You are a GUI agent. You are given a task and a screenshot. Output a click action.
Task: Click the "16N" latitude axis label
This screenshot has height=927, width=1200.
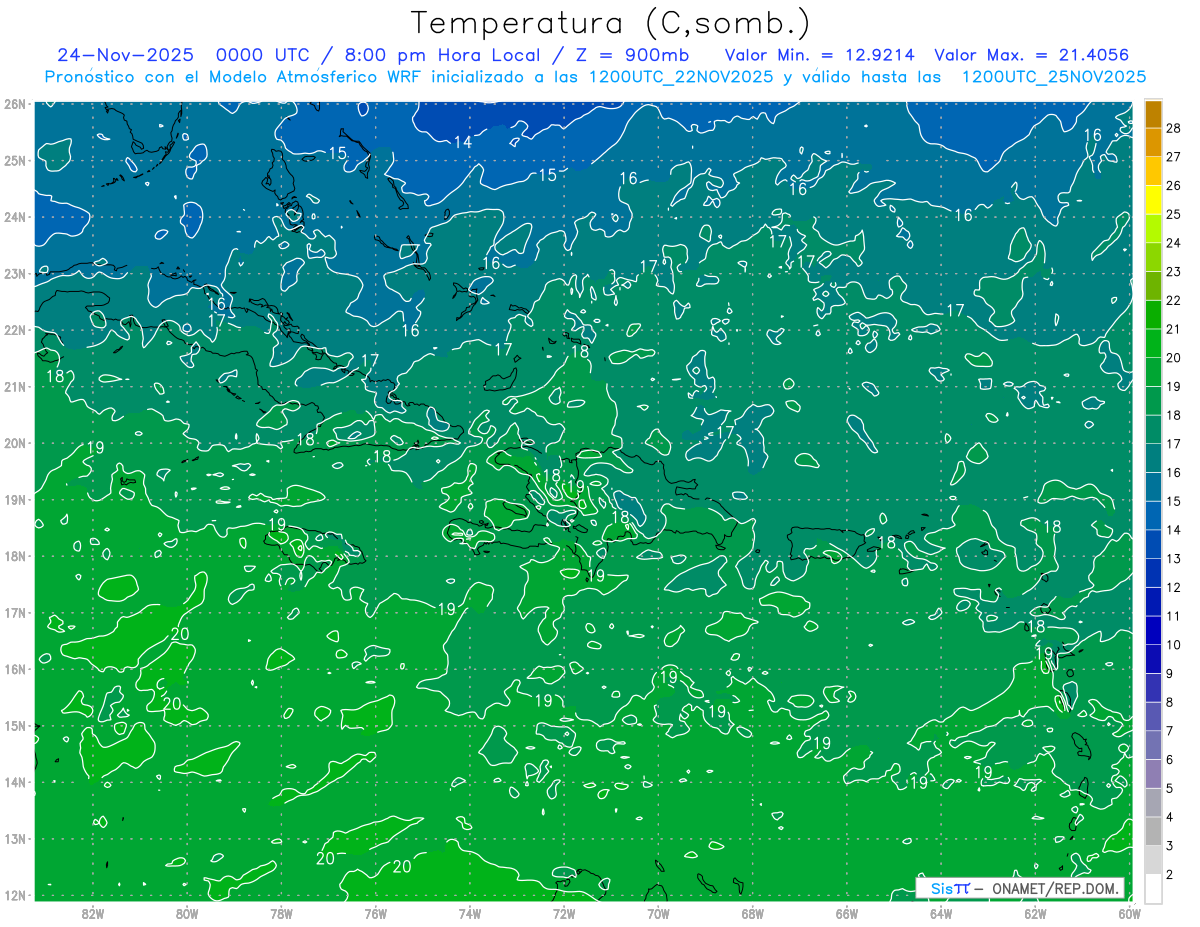(x=14, y=668)
